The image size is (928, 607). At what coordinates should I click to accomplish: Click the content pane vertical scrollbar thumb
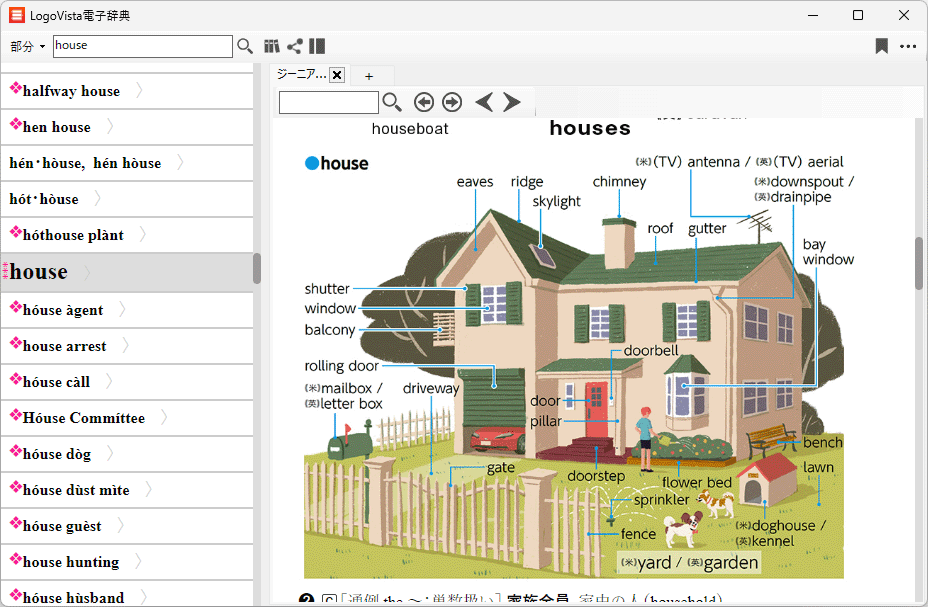[919, 263]
